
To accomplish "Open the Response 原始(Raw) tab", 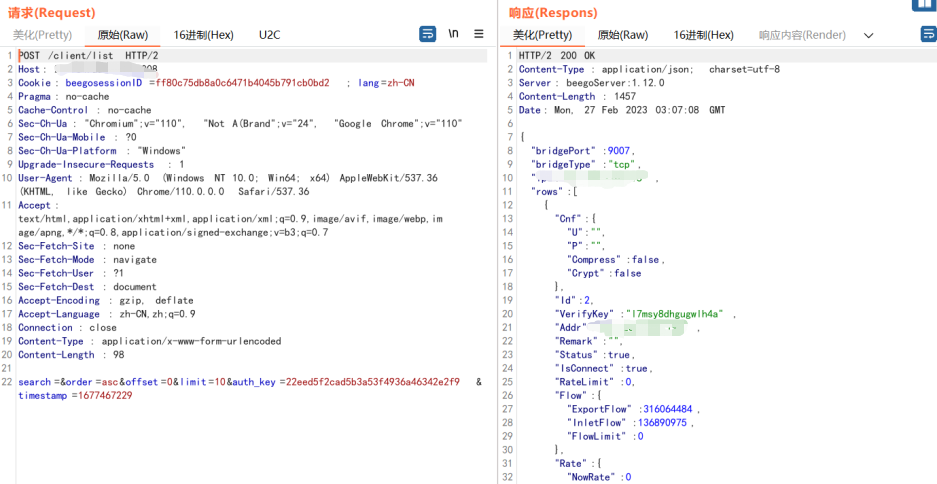I will tap(622, 35).
